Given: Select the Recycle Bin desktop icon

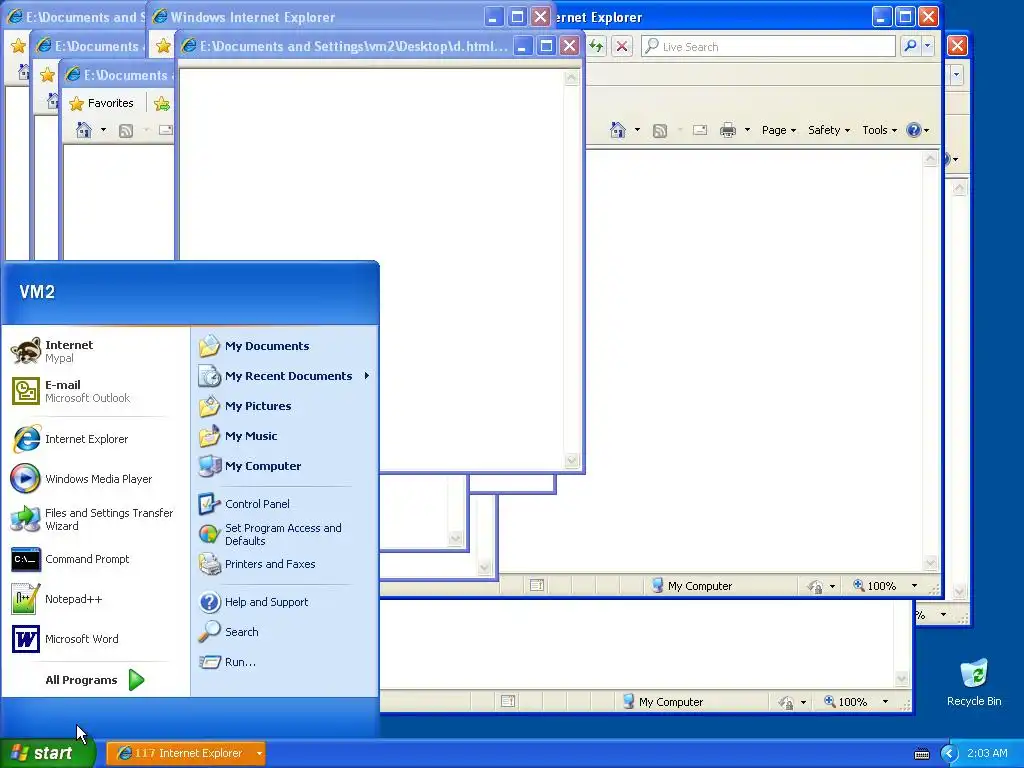Looking at the screenshot, I should pyautogui.click(x=974, y=683).
